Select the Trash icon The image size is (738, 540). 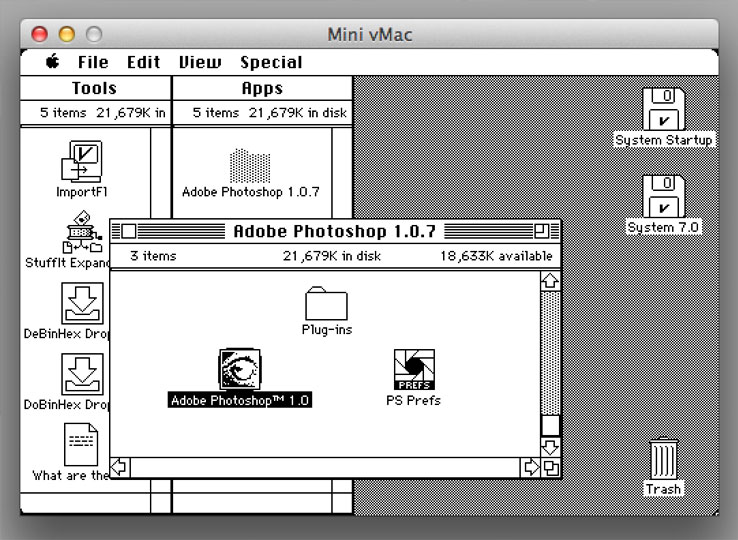664,459
